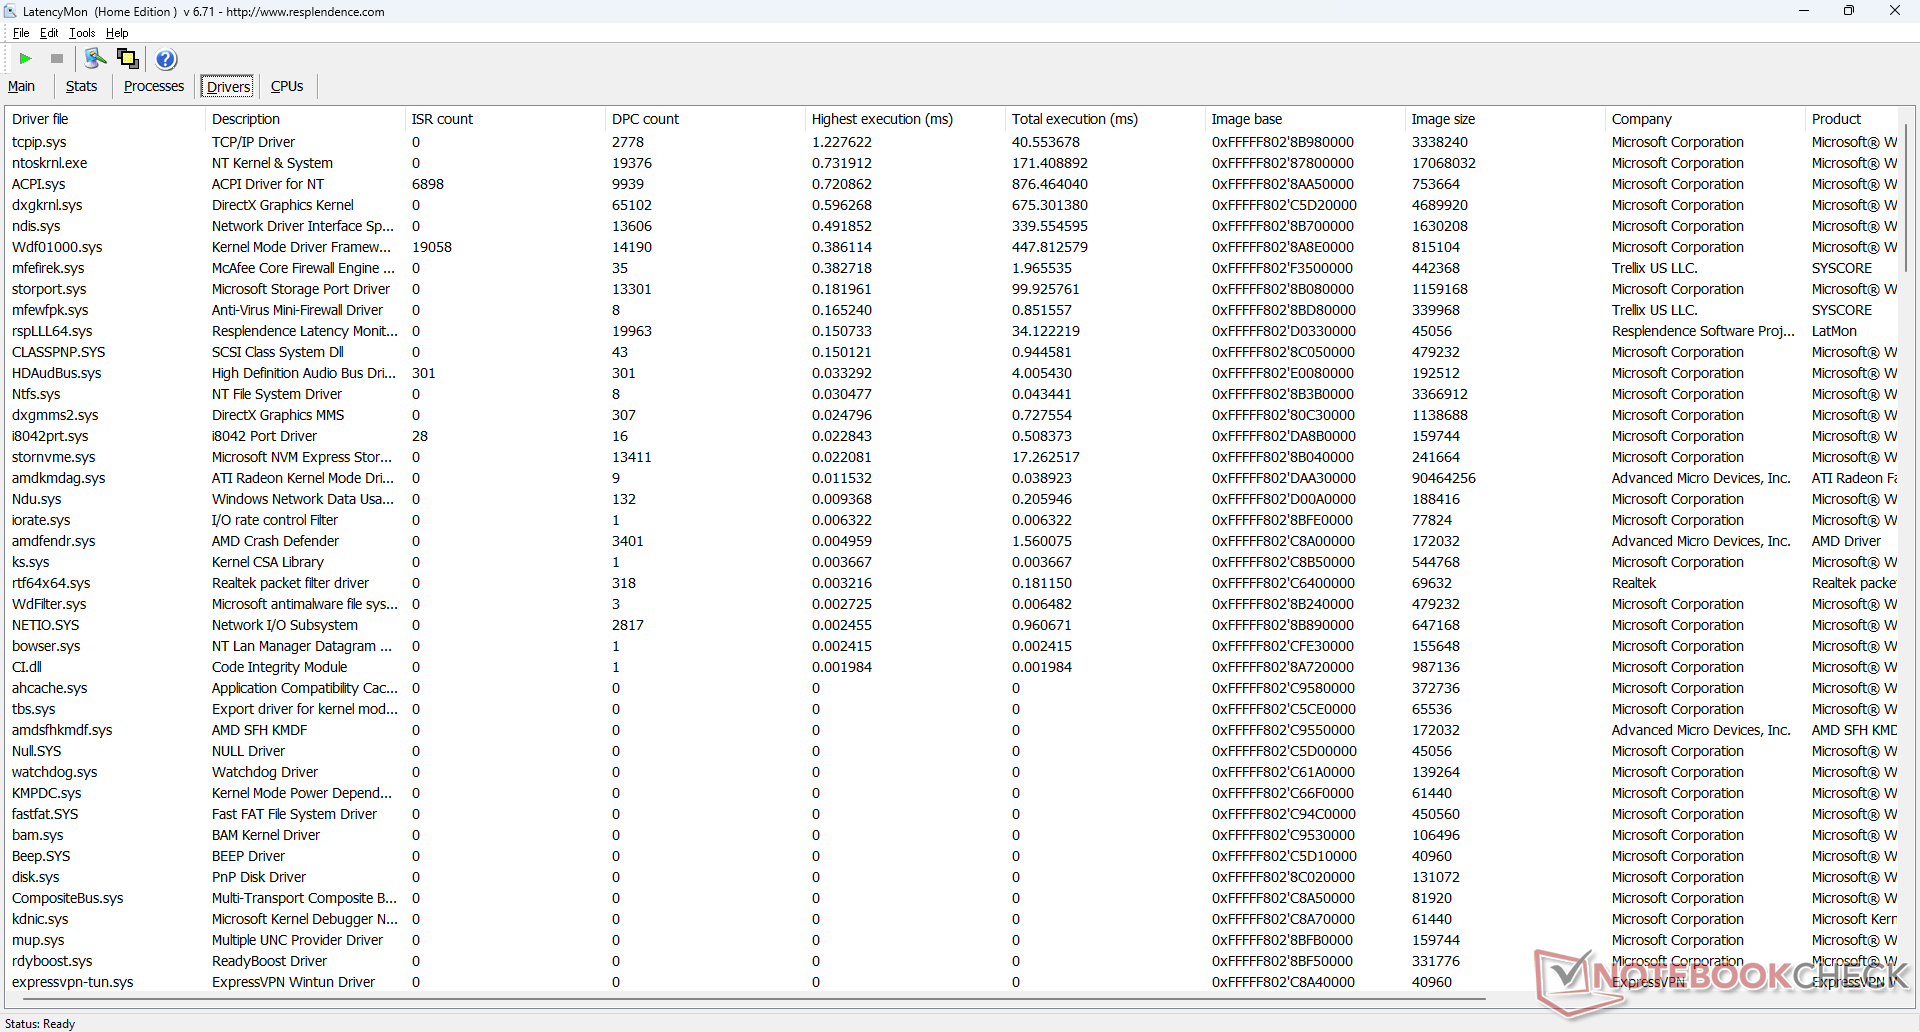This screenshot has width=1920, height=1032.
Task: Select the WdFilter.sys driver row
Action: tap(952, 604)
